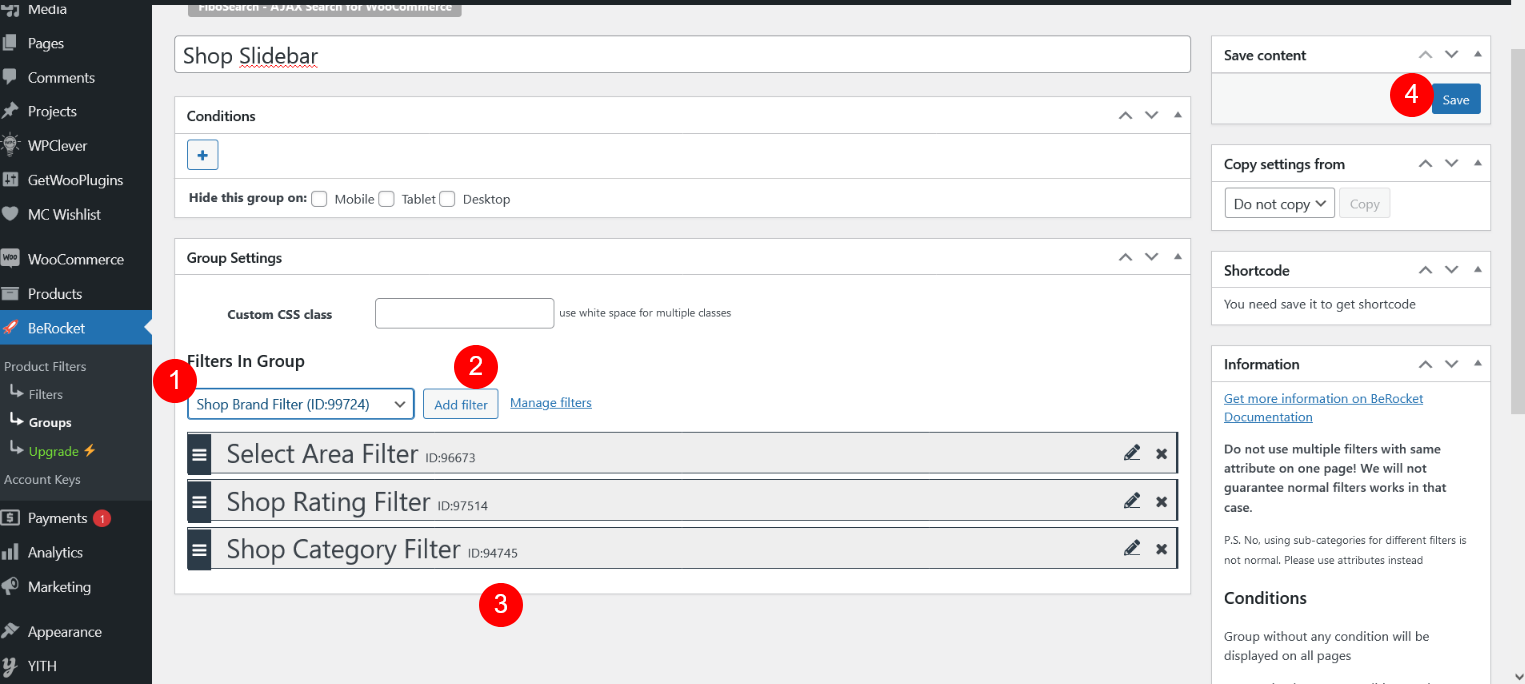The width and height of the screenshot is (1525, 684).
Task: Toggle hide group on Desktop
Action: (447, 199)
